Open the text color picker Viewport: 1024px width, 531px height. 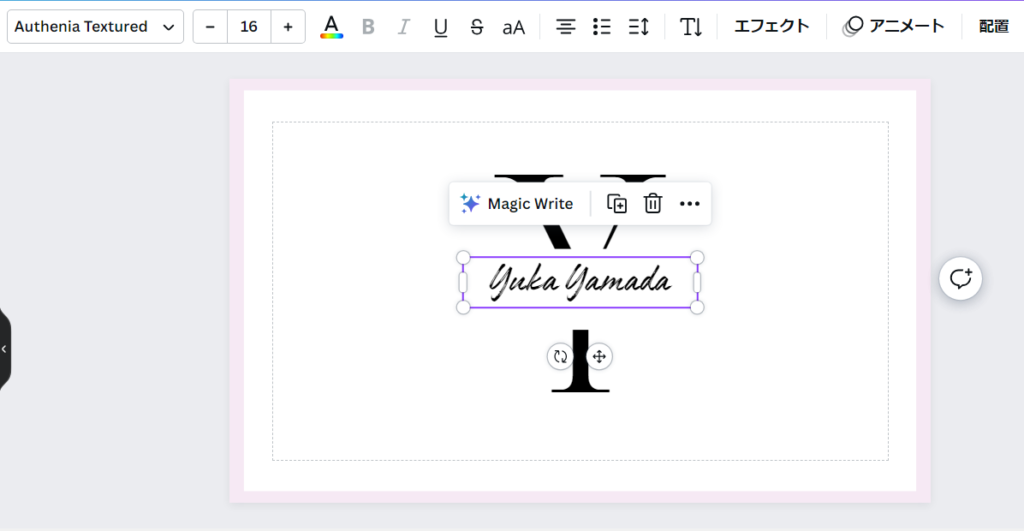[331, 27]
